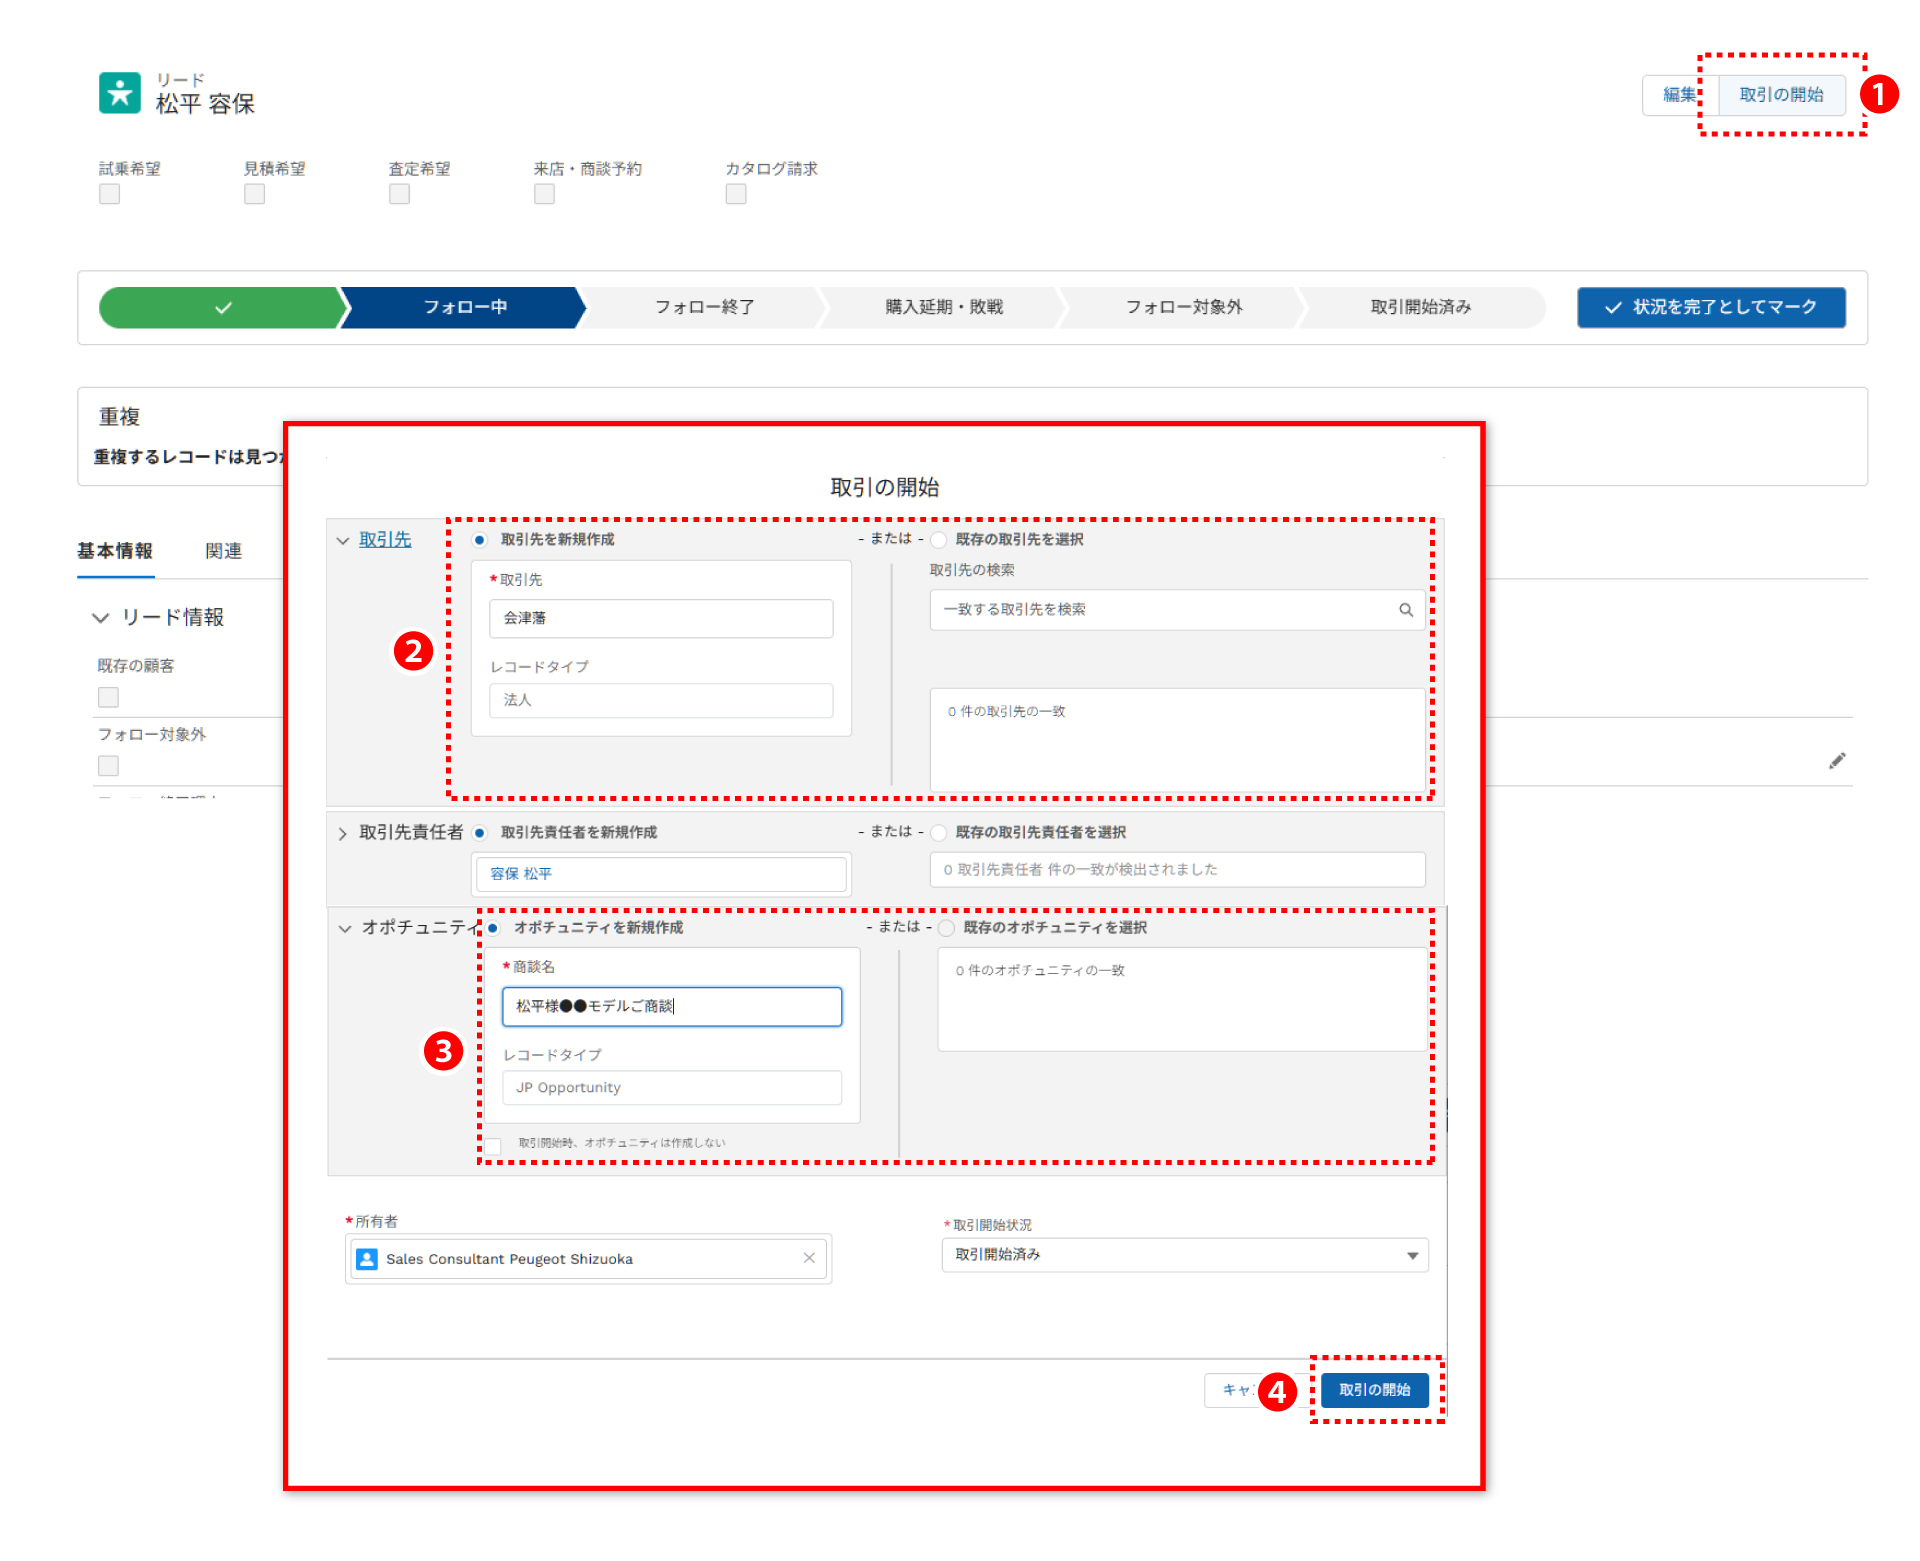The image size is (1920, 1561).
Task: Check the 試乗希望 checkbox
Action: 110,194
